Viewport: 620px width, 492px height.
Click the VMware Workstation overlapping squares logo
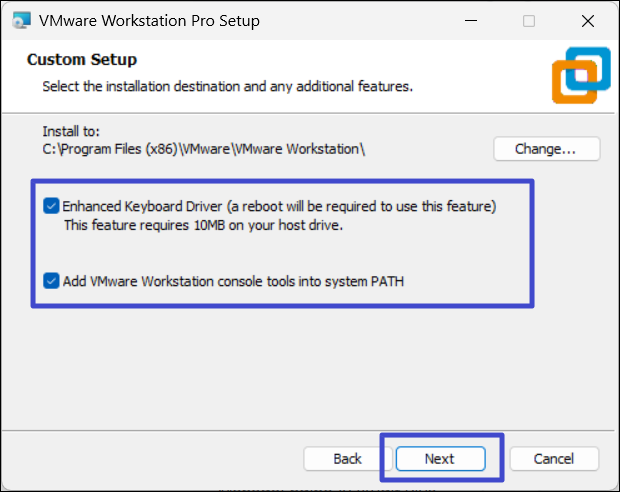[x=580, y=75]
